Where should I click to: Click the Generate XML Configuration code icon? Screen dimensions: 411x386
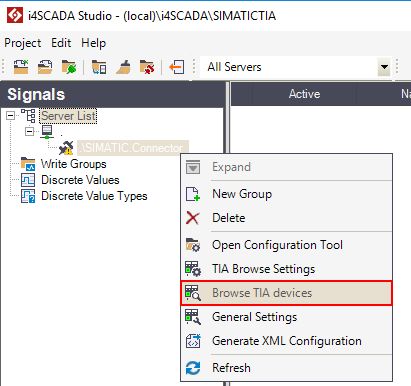(x=193, y=341)
